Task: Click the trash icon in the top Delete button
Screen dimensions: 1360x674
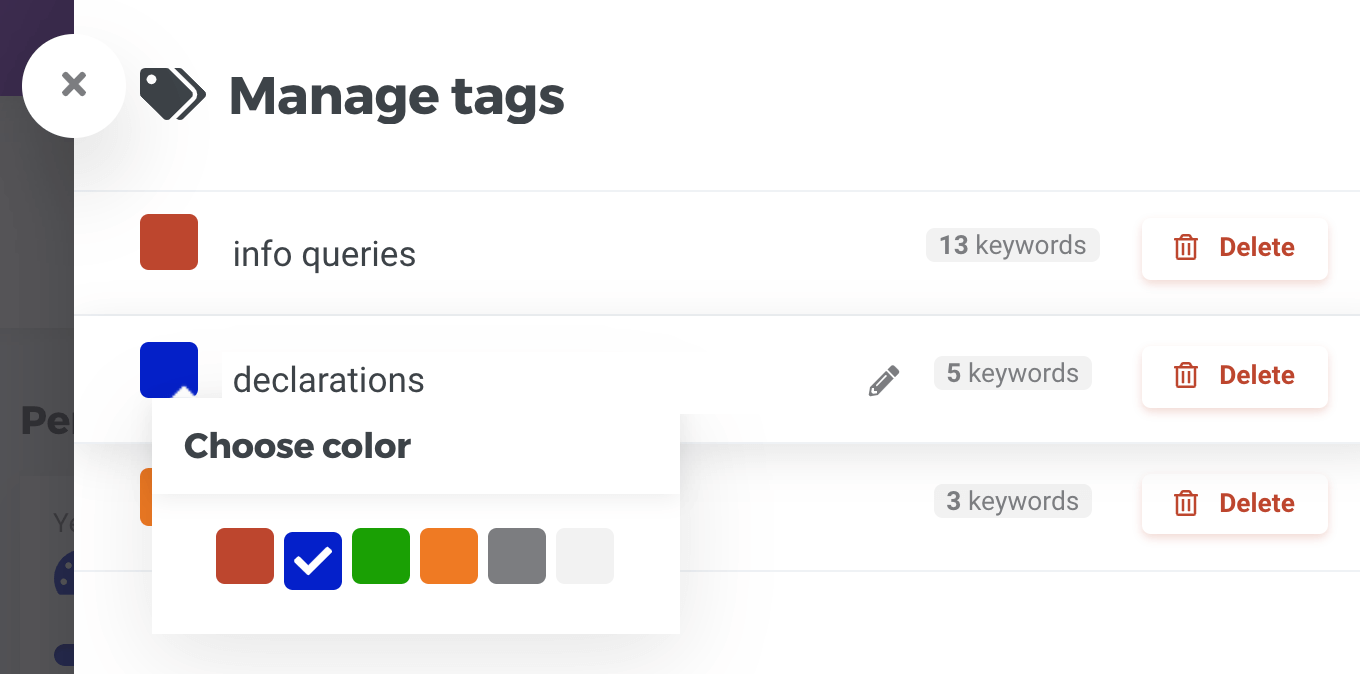Action: tap(1186, 247)
